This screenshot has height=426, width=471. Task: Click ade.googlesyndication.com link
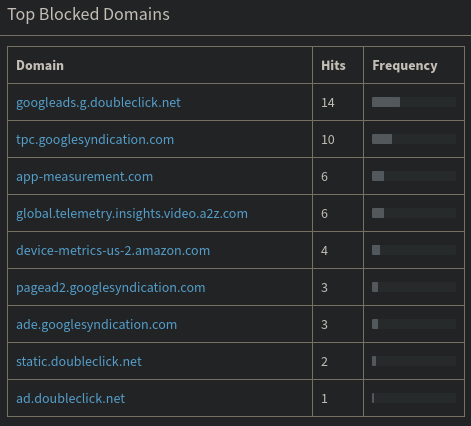click(97, 325)
